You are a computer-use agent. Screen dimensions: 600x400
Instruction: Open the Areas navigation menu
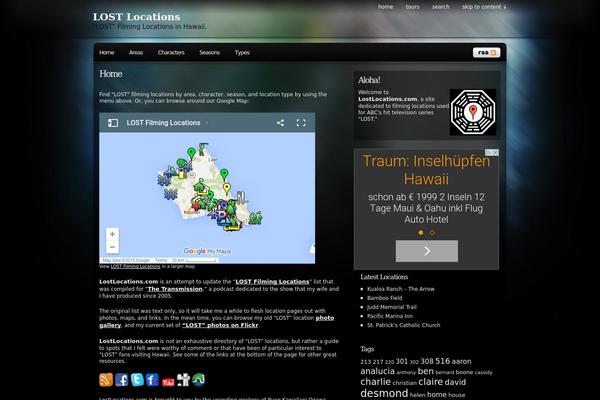(x=136, y=52)
